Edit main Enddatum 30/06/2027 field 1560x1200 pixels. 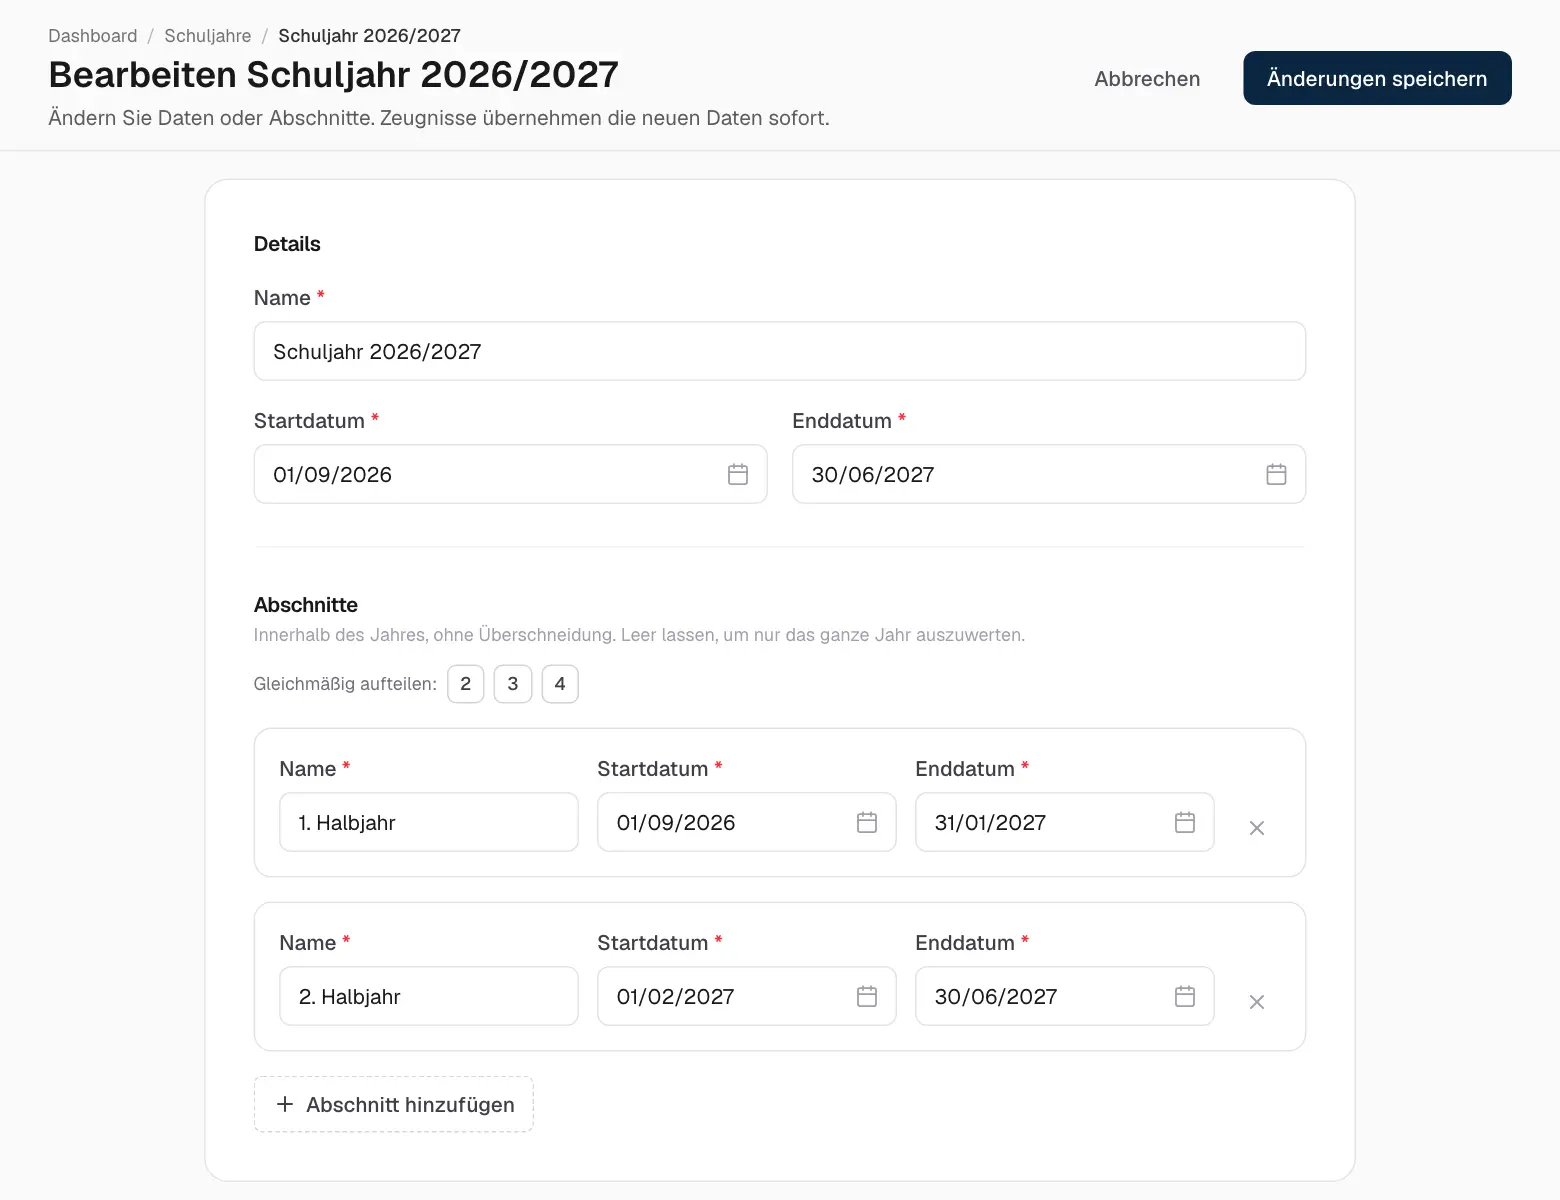click(1049, 474)
